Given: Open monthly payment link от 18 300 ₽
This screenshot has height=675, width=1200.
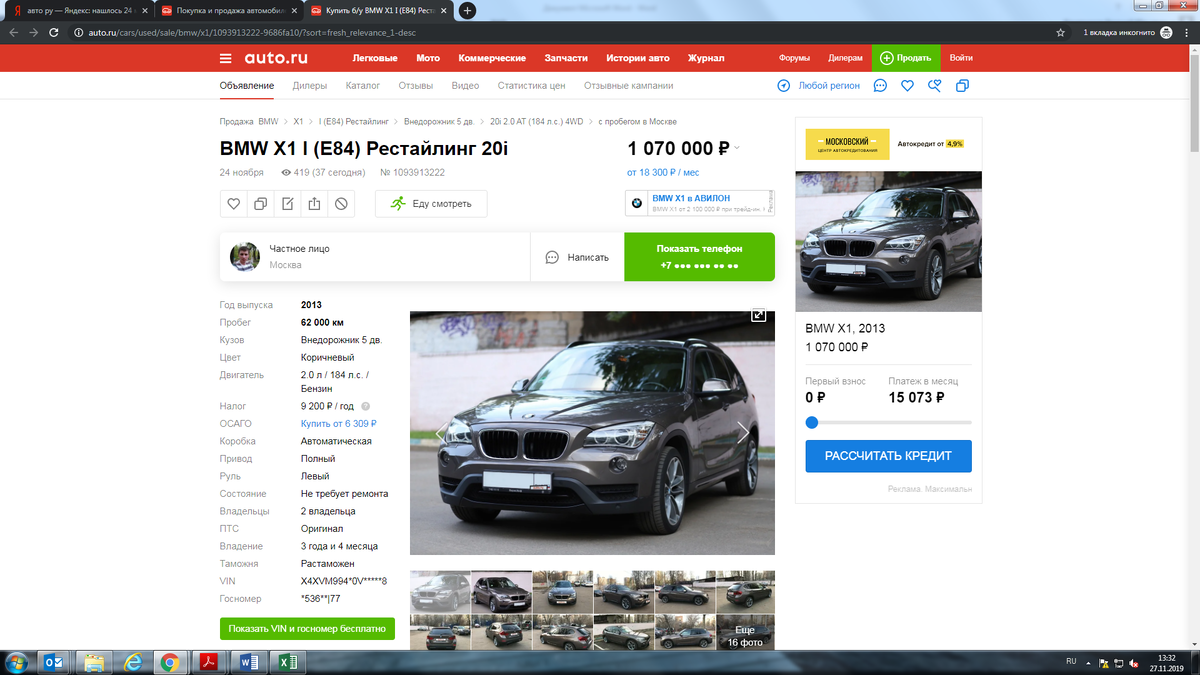Looking at the screenshot, I should click(661, 173).
